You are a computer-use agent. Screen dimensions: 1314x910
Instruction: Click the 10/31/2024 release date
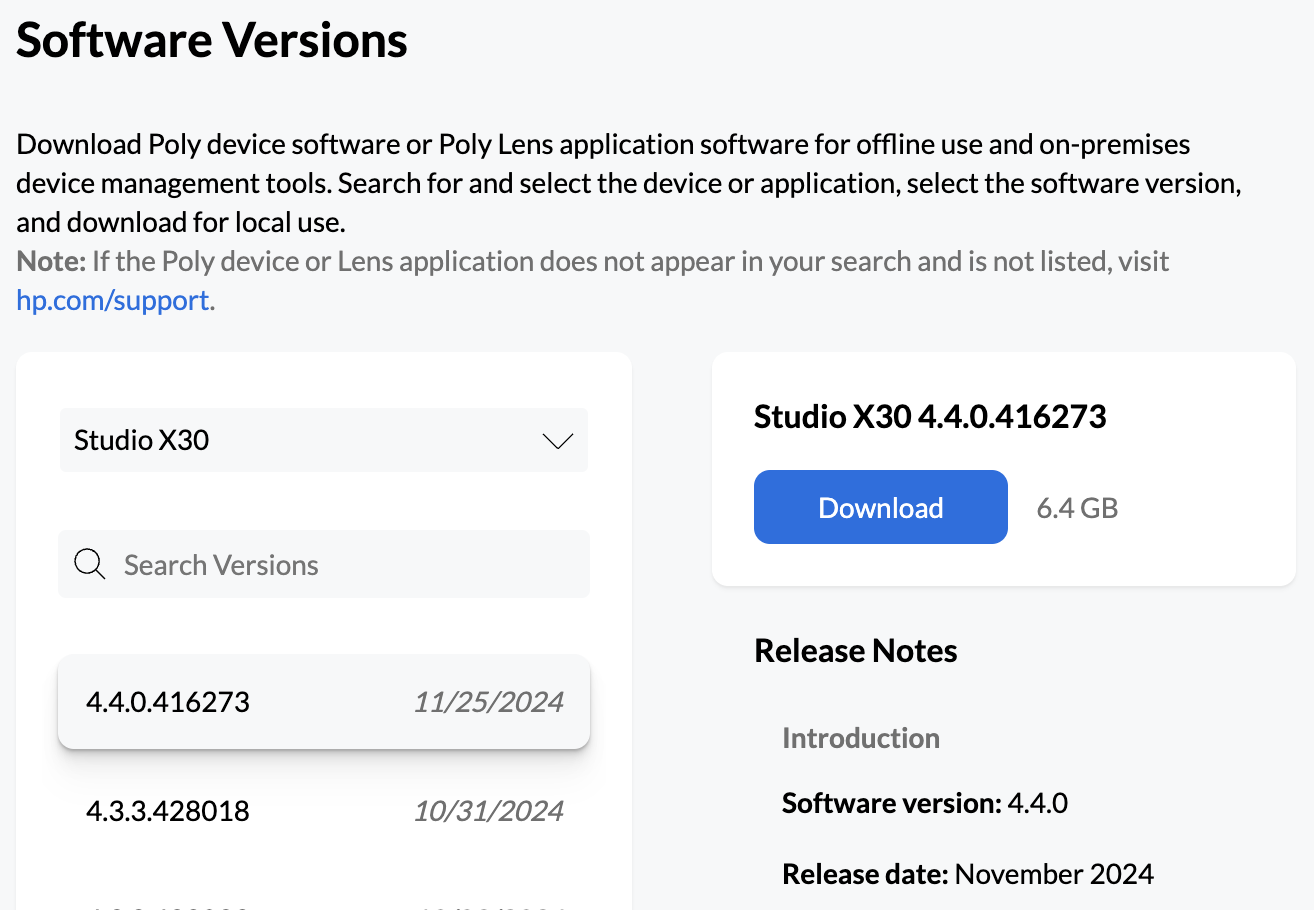tap(489, 810)
